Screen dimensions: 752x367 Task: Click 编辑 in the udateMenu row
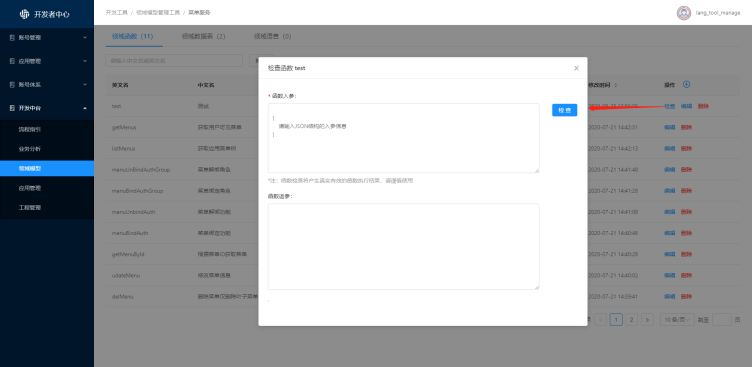670,275
